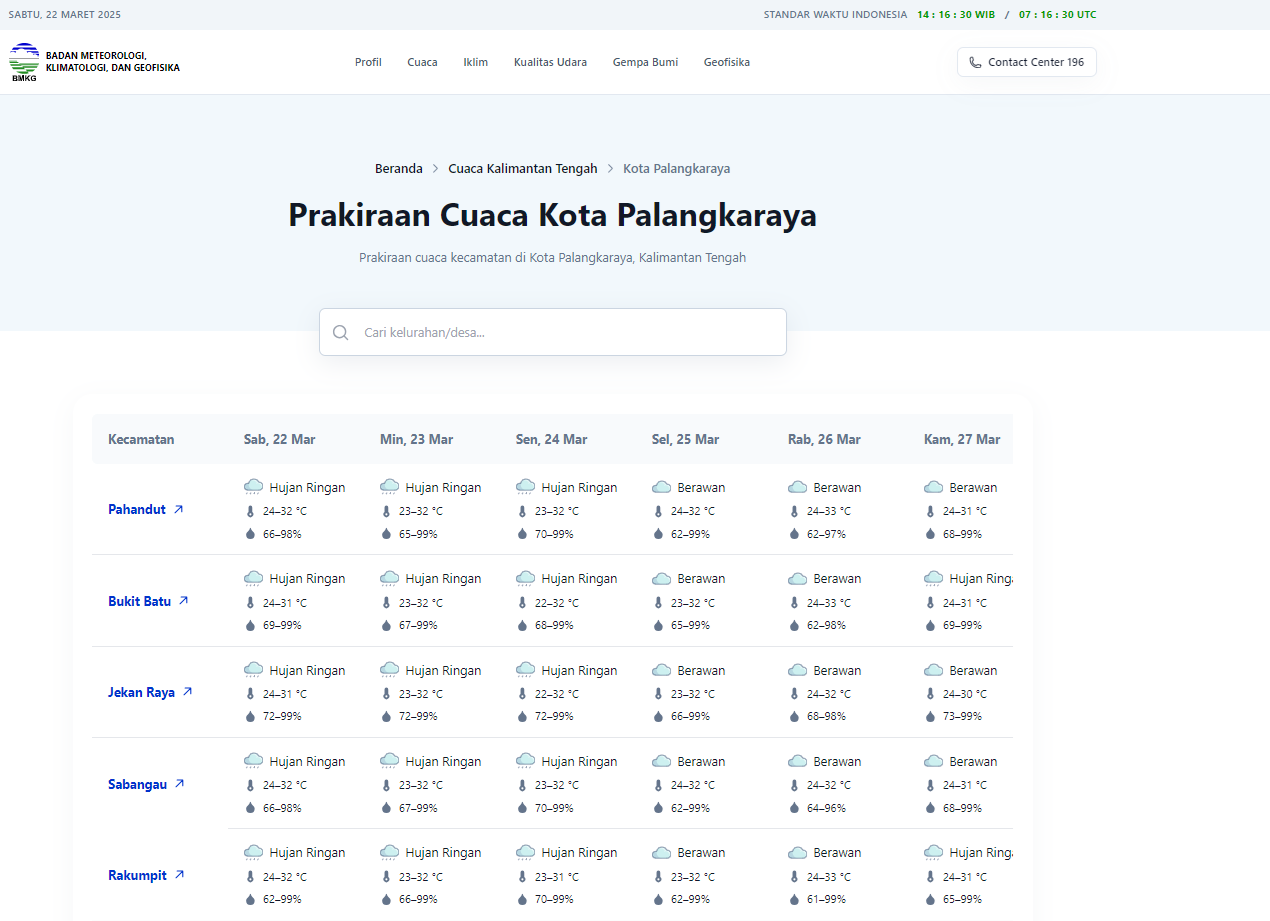The image size is (1270, 921).
Task: Click the arrow icon beside Rakumpit
Action: pyautogui.click(x=179, y=875)
